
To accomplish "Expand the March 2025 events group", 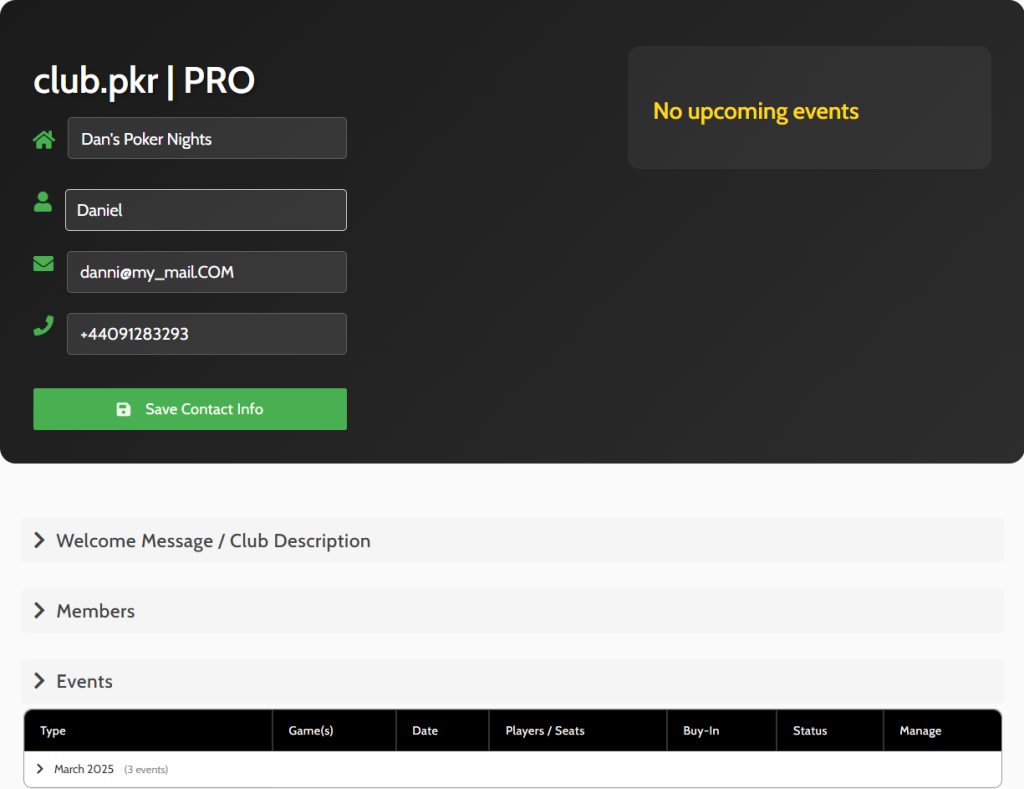I will pos(84,770).
